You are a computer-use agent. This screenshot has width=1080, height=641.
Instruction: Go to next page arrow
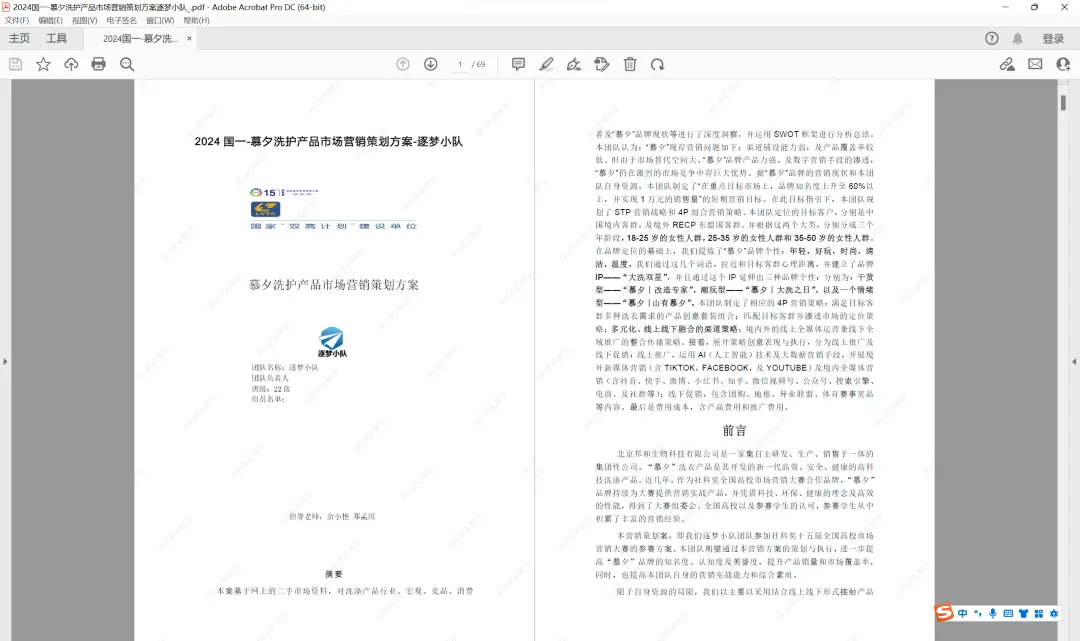pyautogui.click(x=430, y=64)
